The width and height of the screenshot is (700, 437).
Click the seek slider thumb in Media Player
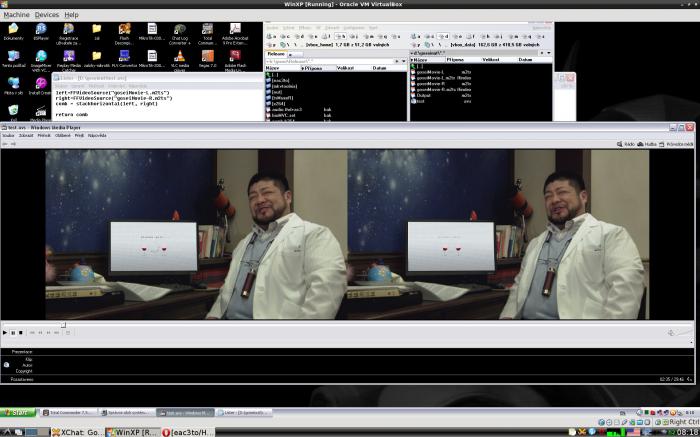tap(63, 325)
